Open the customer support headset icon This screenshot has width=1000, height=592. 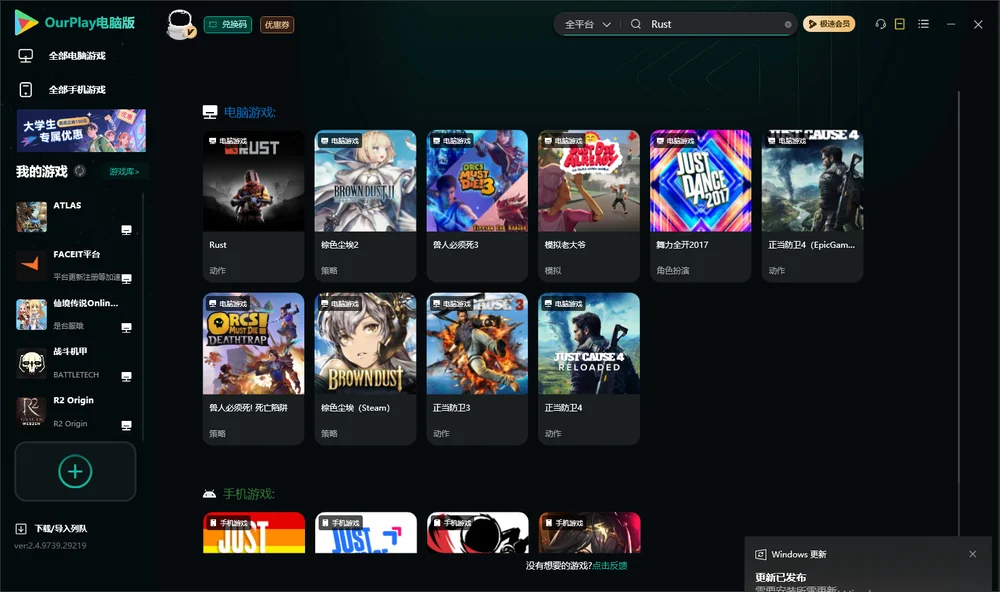click(881, 24)
